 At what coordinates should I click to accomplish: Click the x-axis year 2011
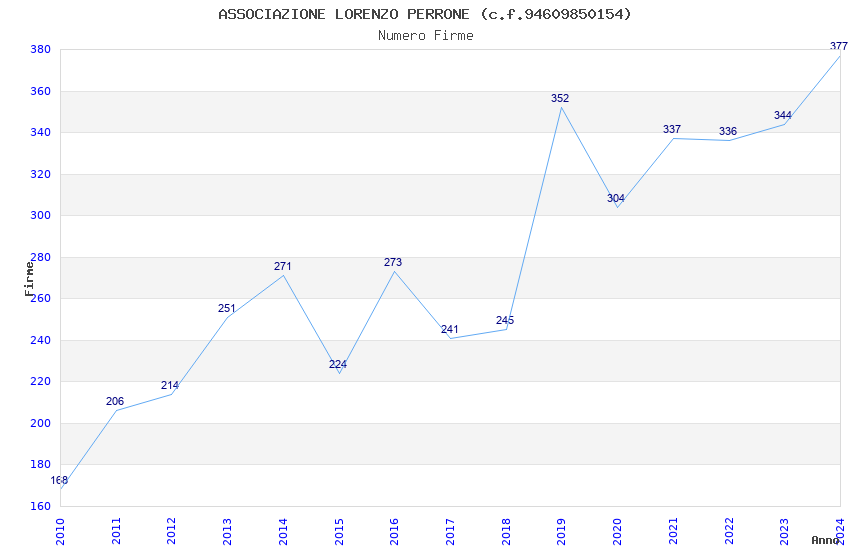[x=116, y=531]
